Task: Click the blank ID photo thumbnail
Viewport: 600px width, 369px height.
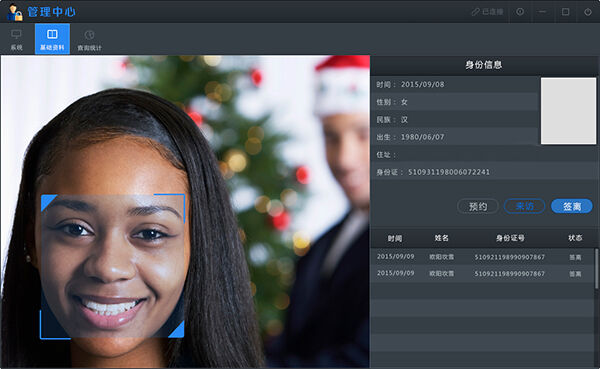Action: click(x=569, y=111)
